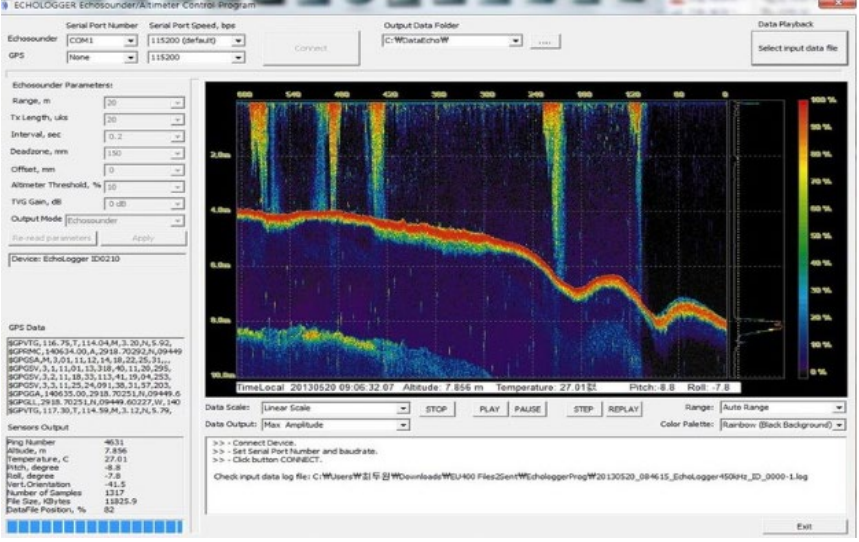Click the Connect button
Screen dimensions: 859x542
click(x=311, y=48)
